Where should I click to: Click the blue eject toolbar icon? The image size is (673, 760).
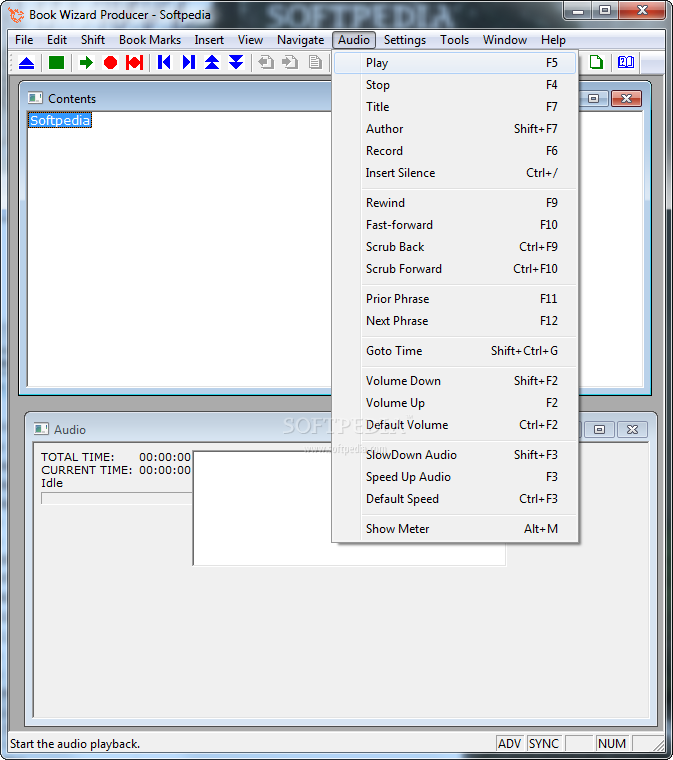tap(27, 63)
